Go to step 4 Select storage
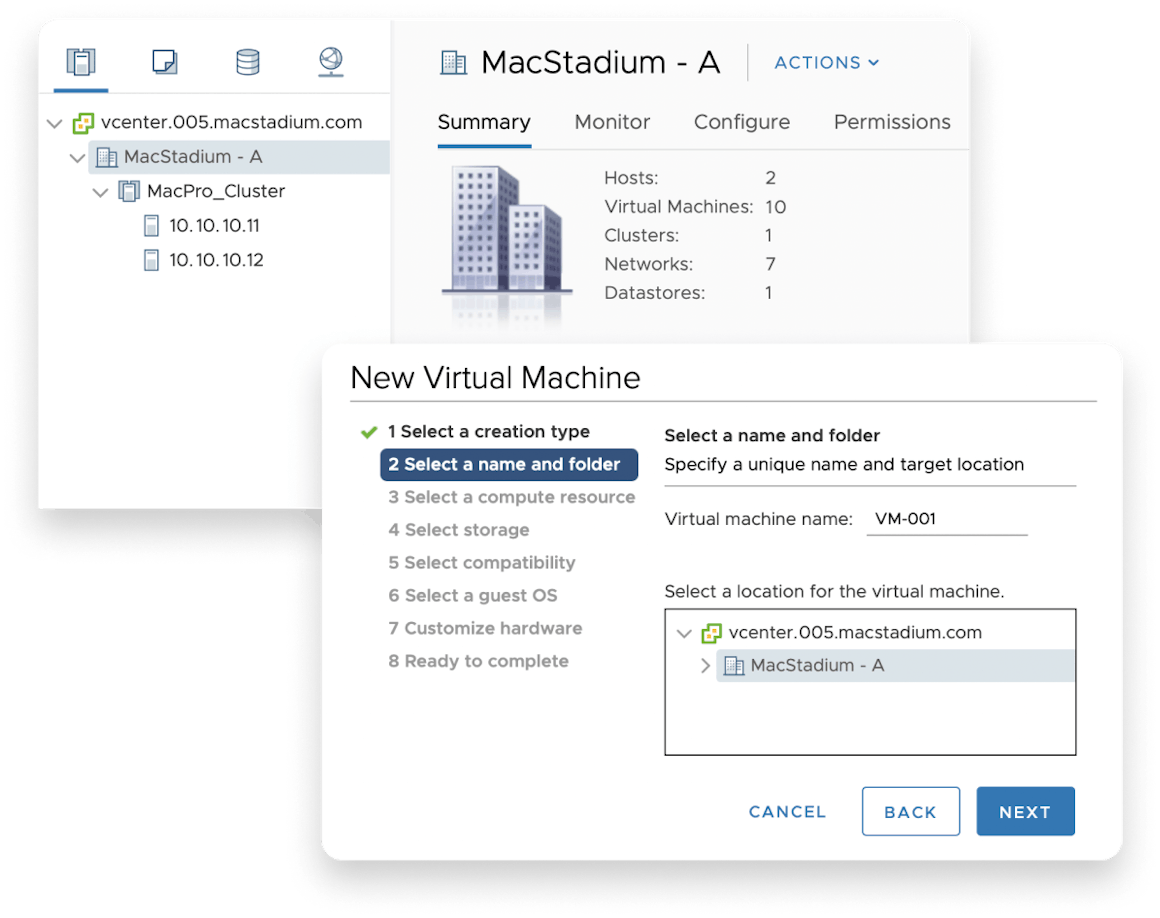Image resolution: width=1160 pixels, height=918 pixels. [459, 530]
